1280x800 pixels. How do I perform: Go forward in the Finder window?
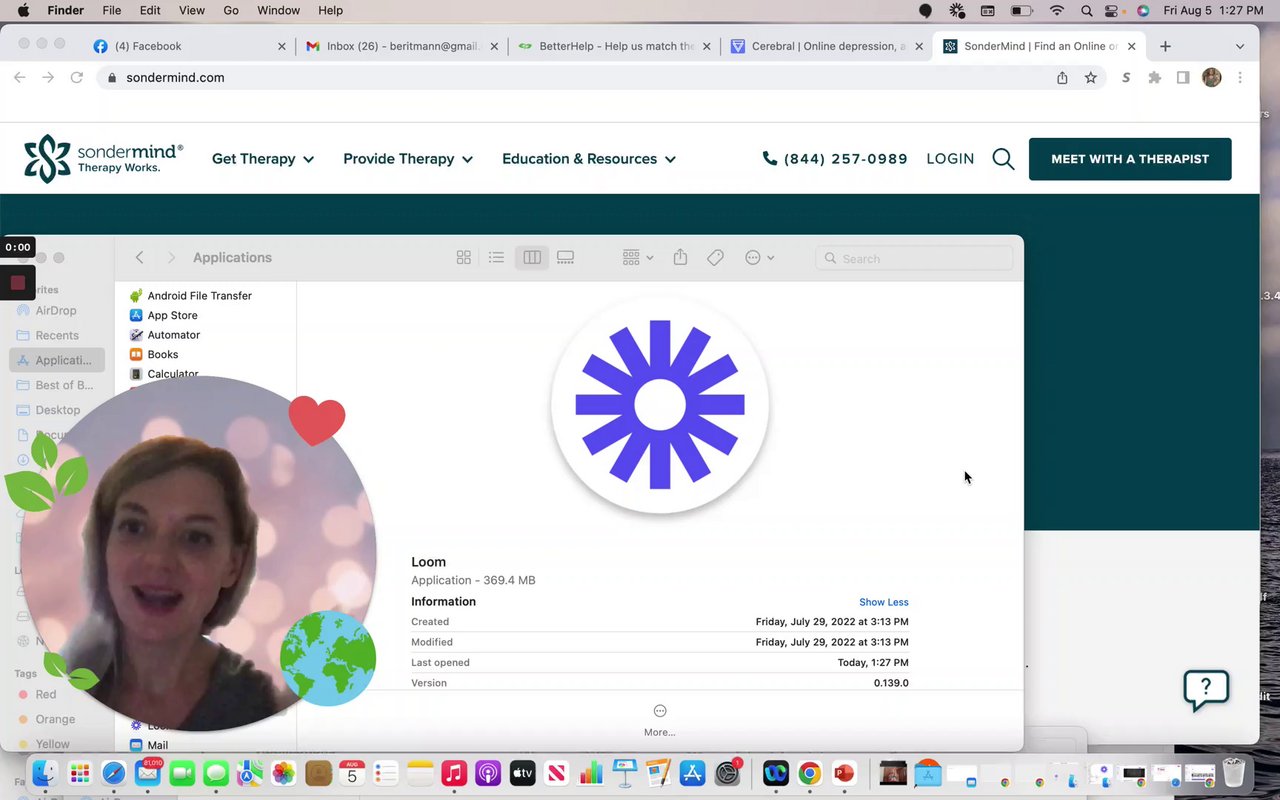(171, 258)
